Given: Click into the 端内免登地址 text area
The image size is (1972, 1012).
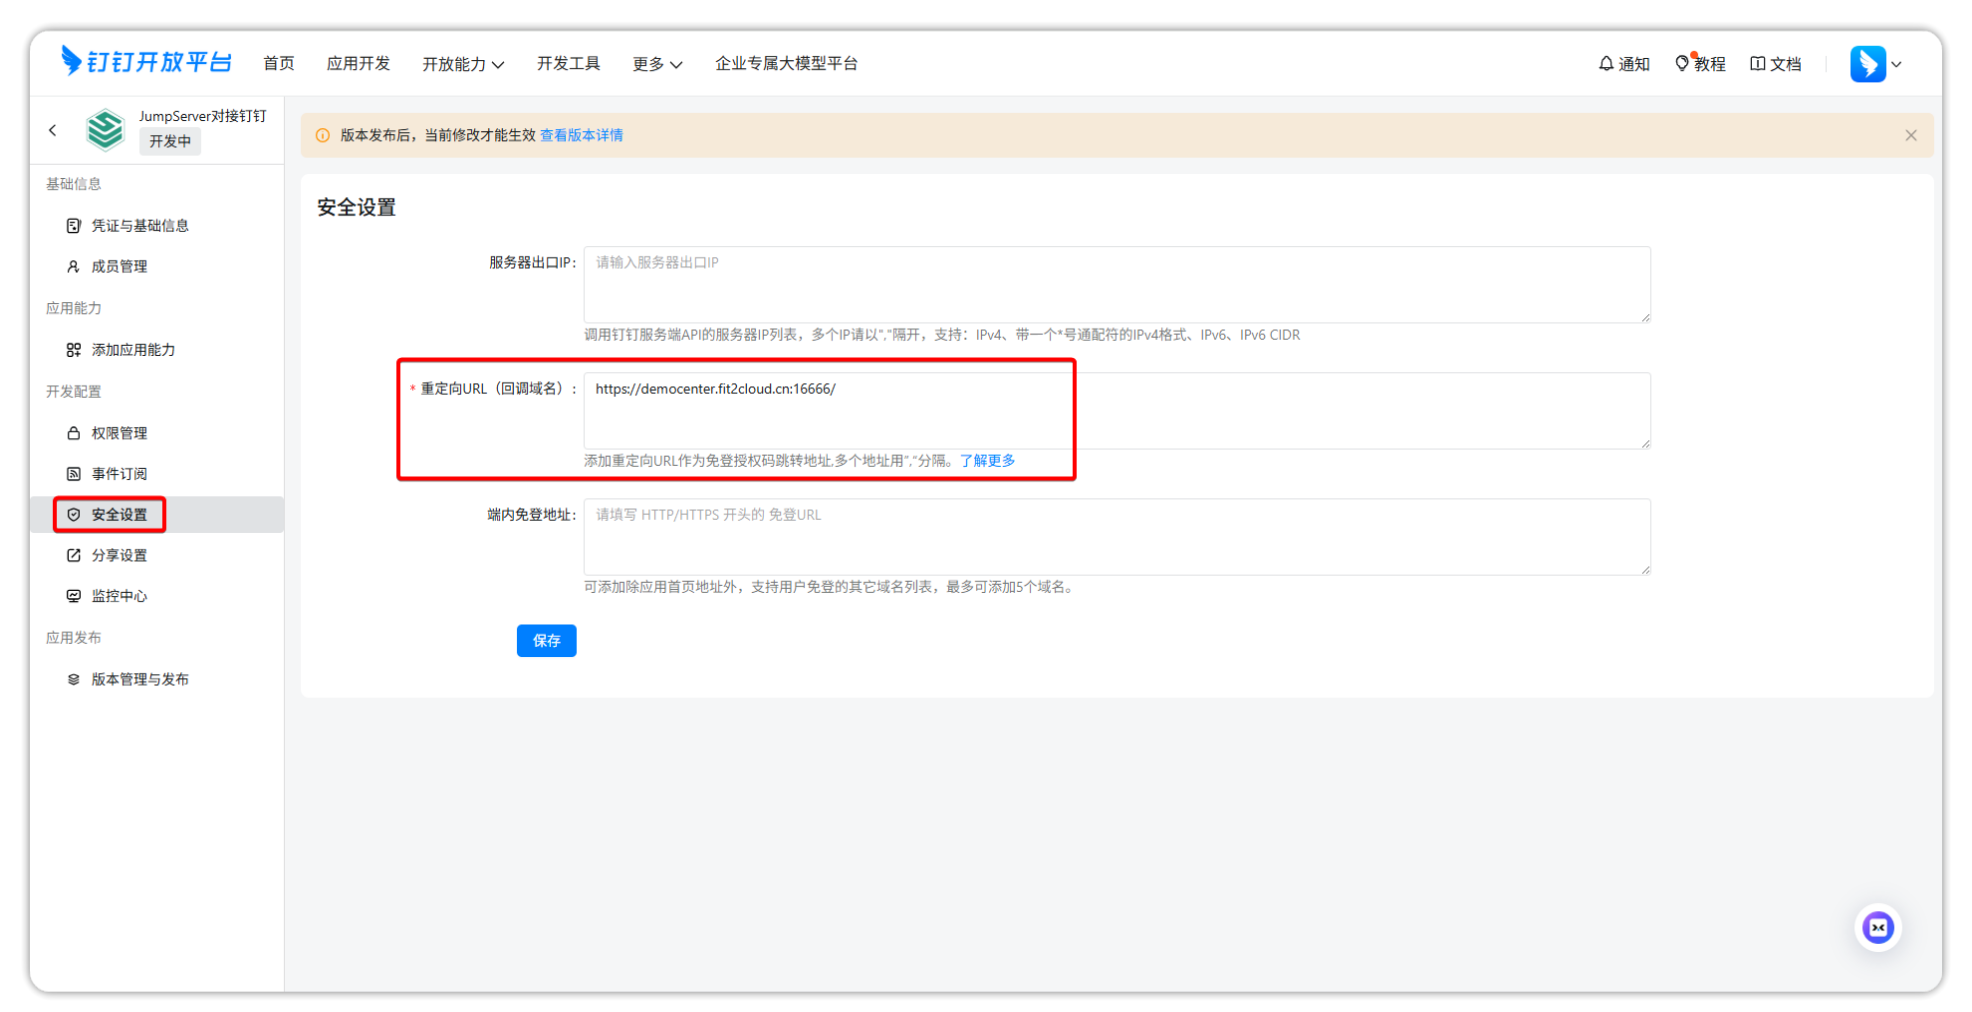Looking at the screenshot, I should tap(1116, 537).
